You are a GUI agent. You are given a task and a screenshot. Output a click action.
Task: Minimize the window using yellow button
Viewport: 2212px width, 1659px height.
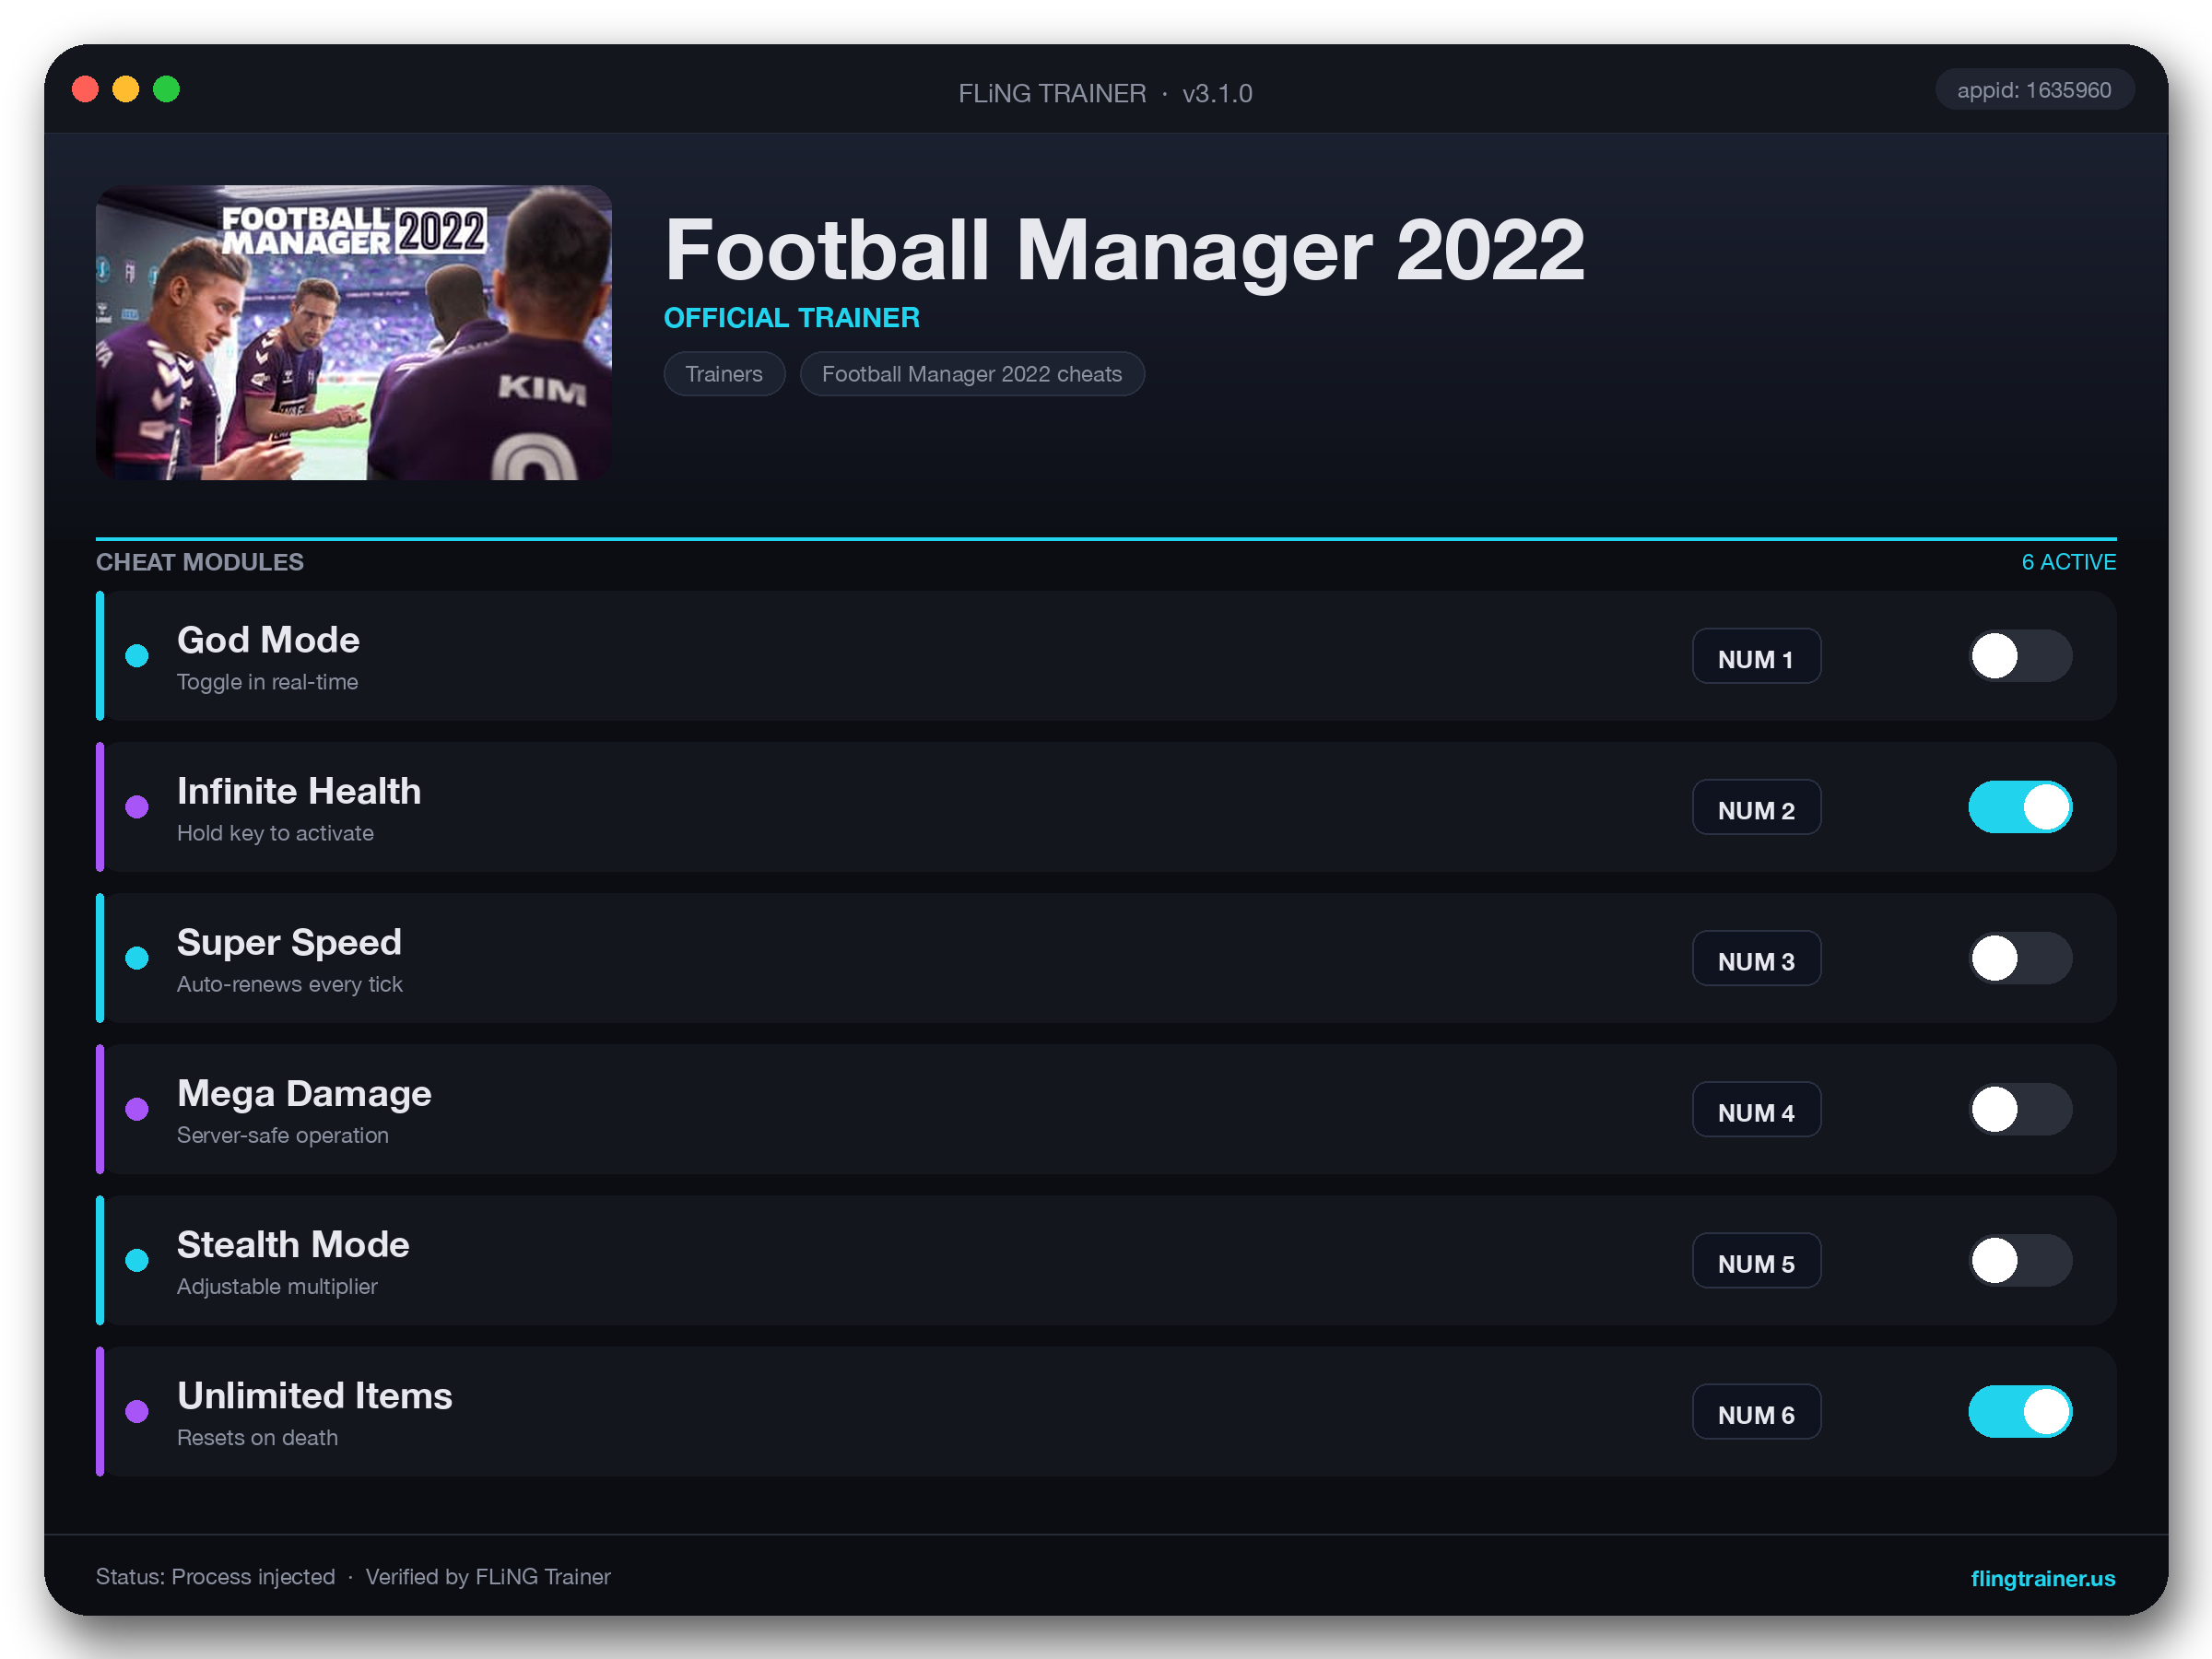(126, 89)
